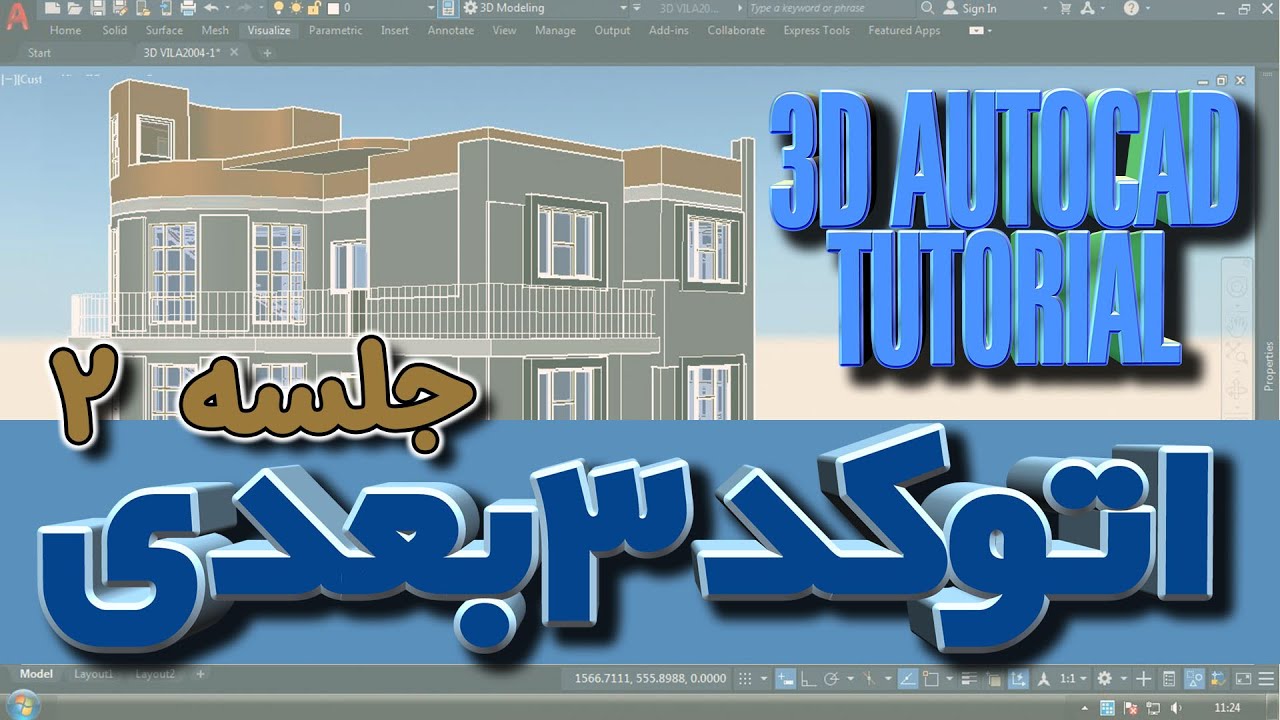Image resolution: width=1280 pixels, height=720 pixels.
Task: Switch to the Layout2 tab
Action: [155, 674]
